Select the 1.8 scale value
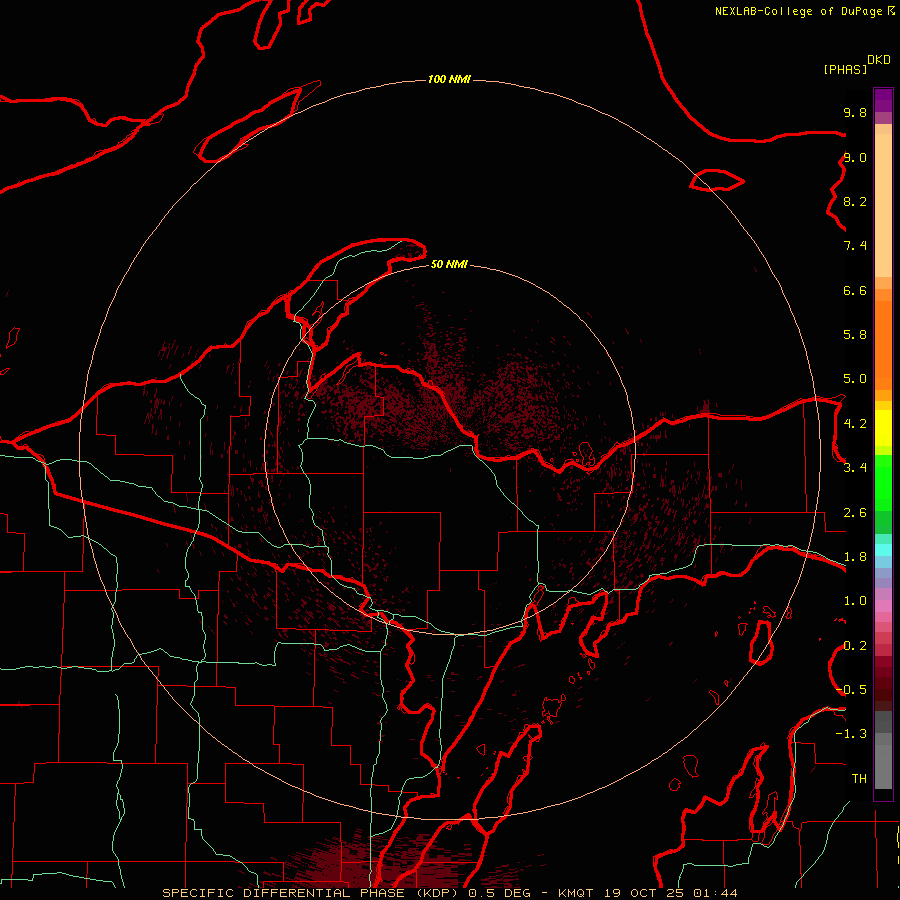The width and height of the screenshot is (900, 900). coord(855,557)
